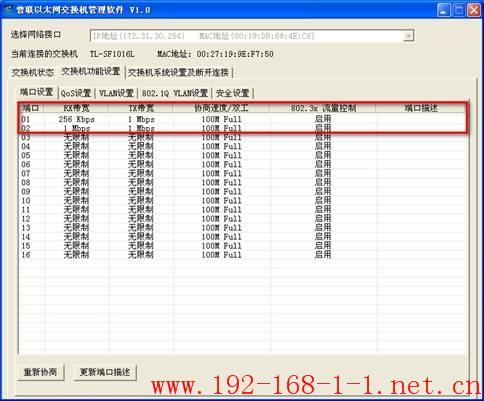Click the 更新端口描述 button
Screen dimensions: 484x401
coord(105,372)
